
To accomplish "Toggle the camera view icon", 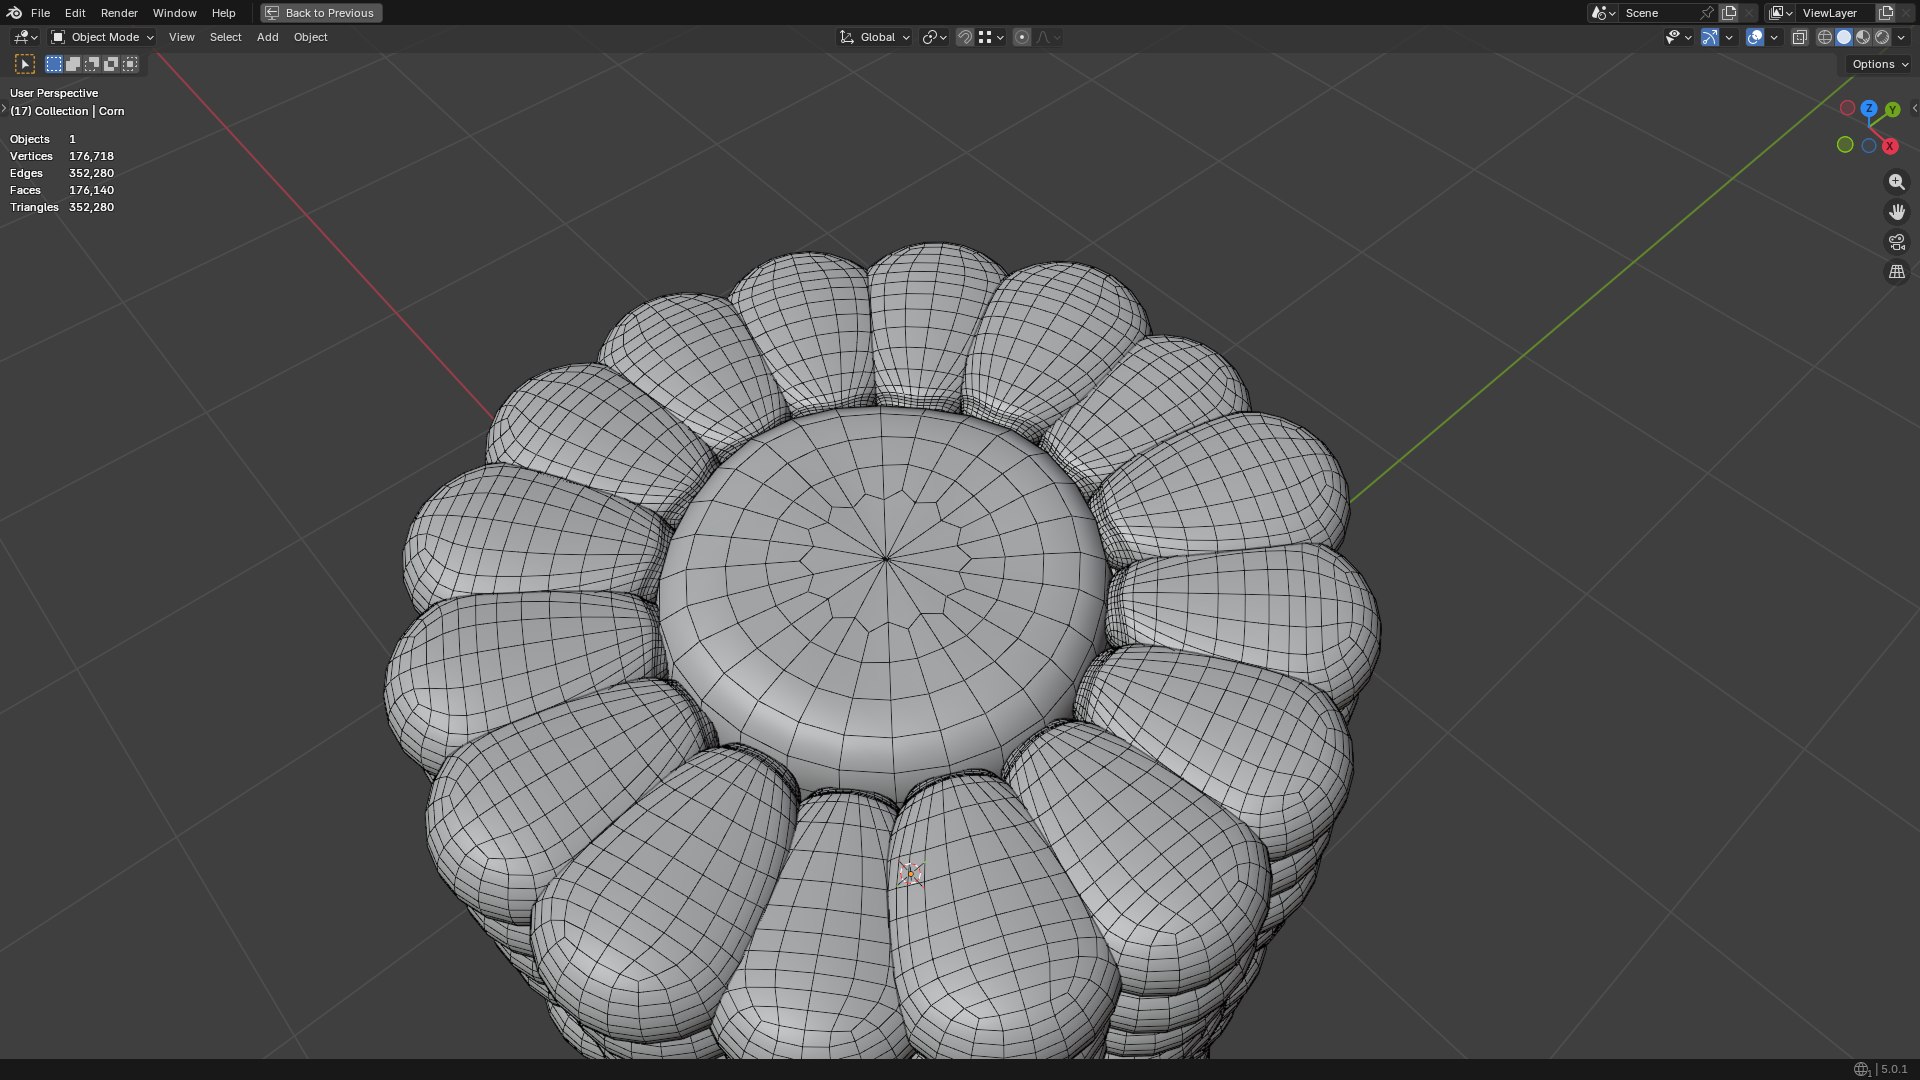I will pyautogui.click(x=1896, y=242).
